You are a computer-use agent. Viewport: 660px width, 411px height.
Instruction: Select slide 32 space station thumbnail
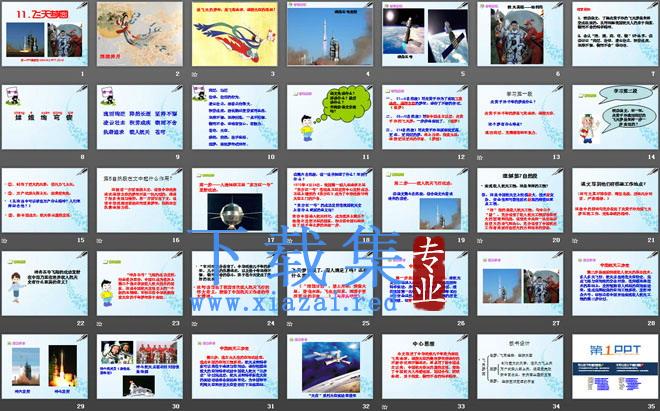330,366
